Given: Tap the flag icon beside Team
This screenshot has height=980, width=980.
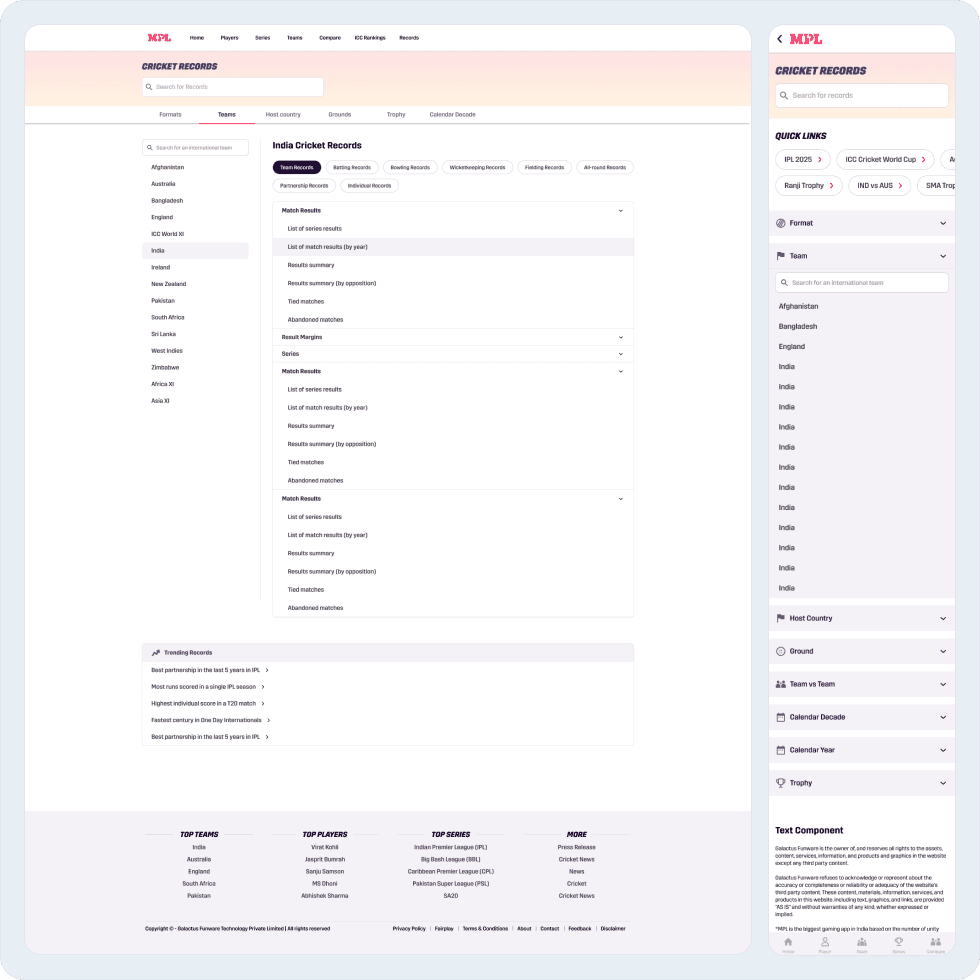Looking at the screenshot, I should (x=781, y=256).
